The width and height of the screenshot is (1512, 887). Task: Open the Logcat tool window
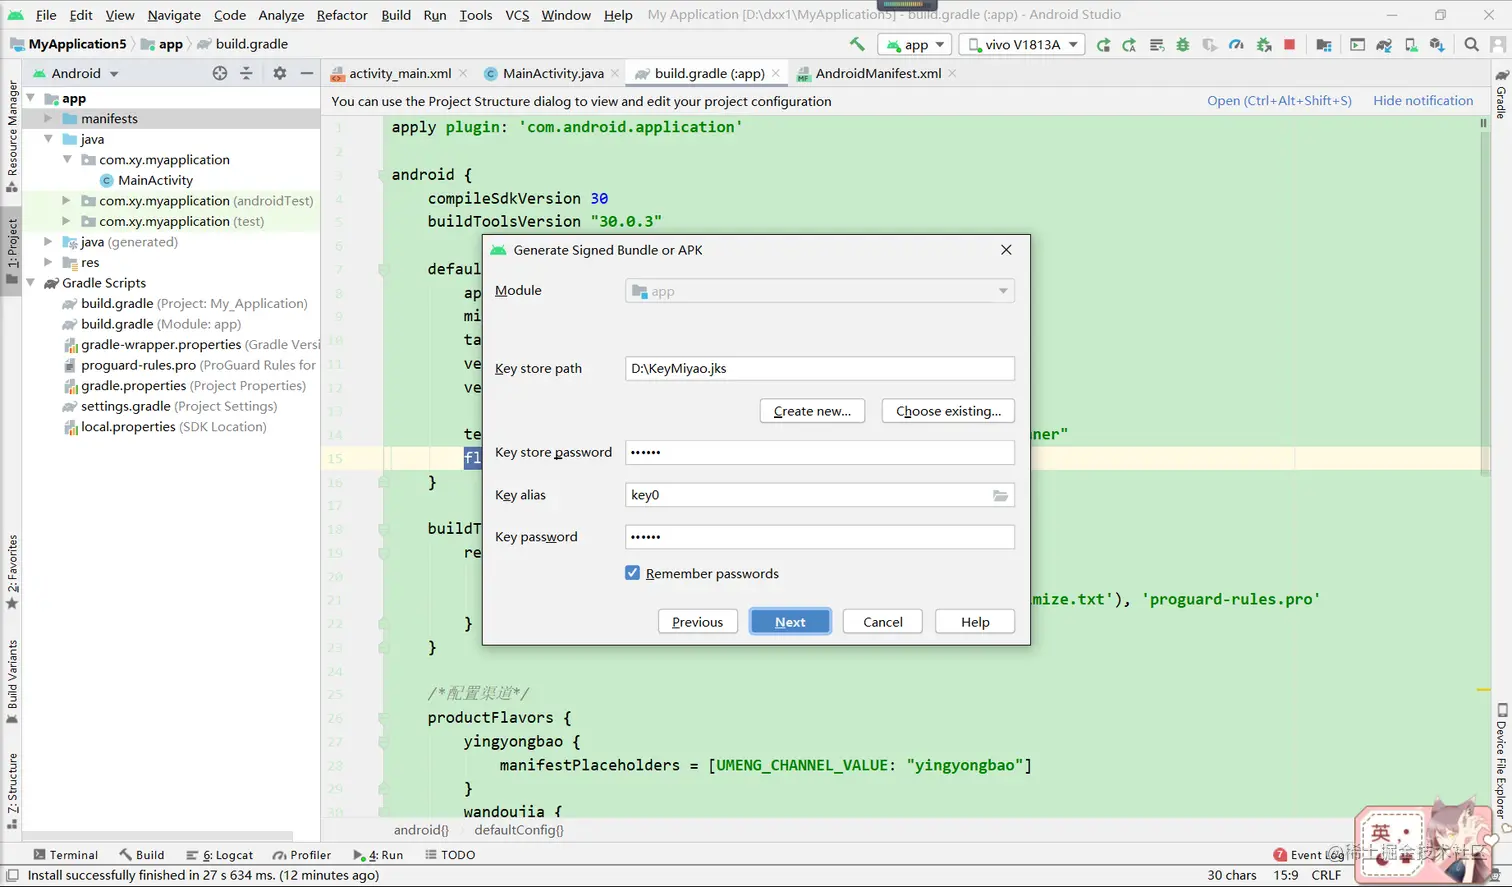pos(219,855)
